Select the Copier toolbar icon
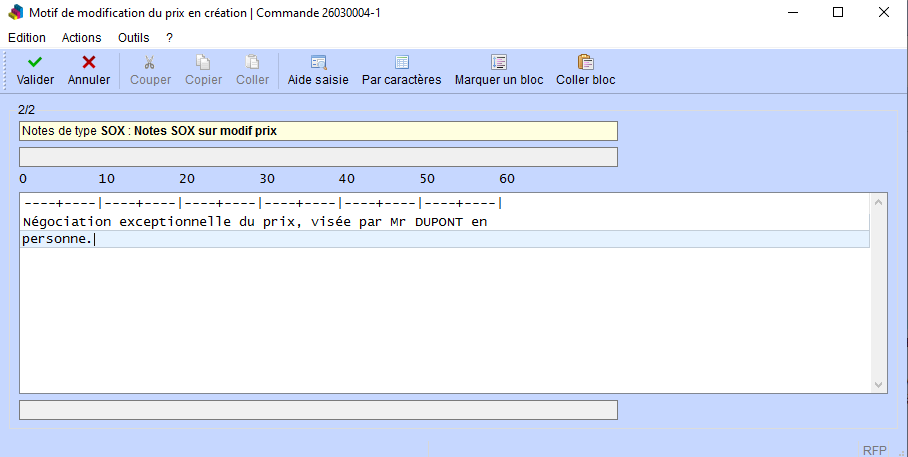The width and height of the screenshot is (908, 457). click(x=203, y=62)
